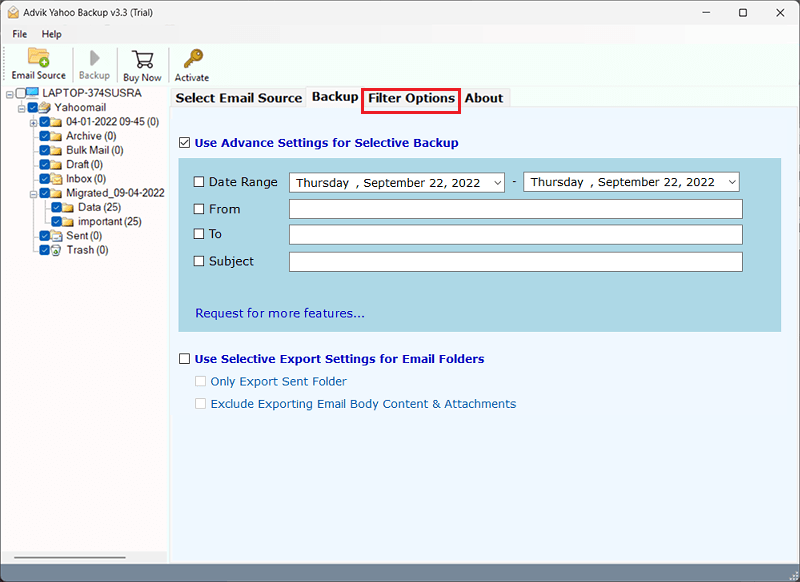The image size is (800, 582).
Task: Click the Subject filter text field
Action: click(515, 262)
